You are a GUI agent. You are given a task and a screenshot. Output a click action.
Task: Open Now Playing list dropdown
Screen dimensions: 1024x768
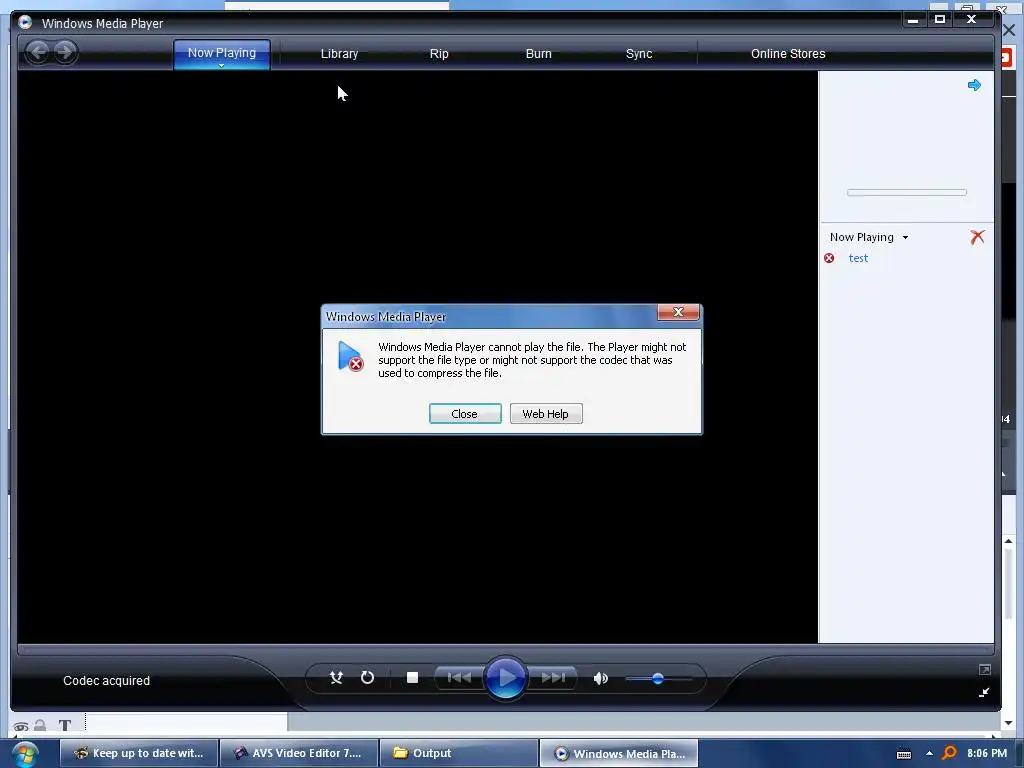pos(905,238)
